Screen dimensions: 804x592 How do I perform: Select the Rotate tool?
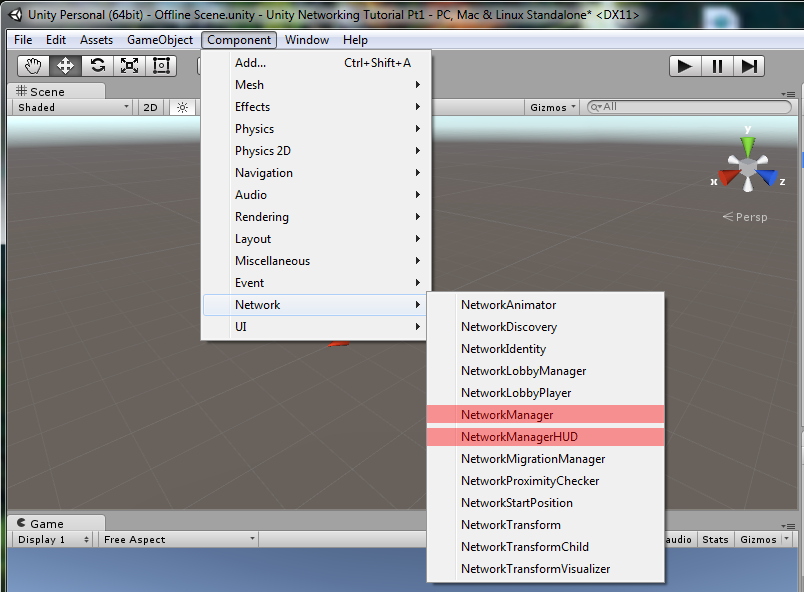click(97, 66)
